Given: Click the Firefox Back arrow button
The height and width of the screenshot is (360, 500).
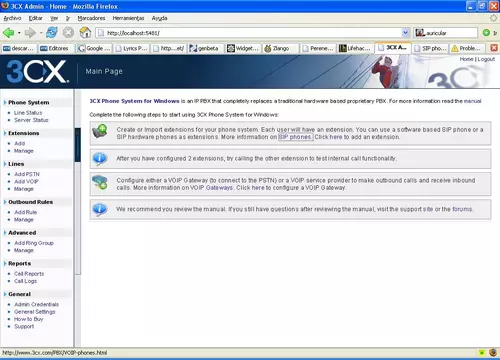Looking at the screenshot, I should [8, 33].
